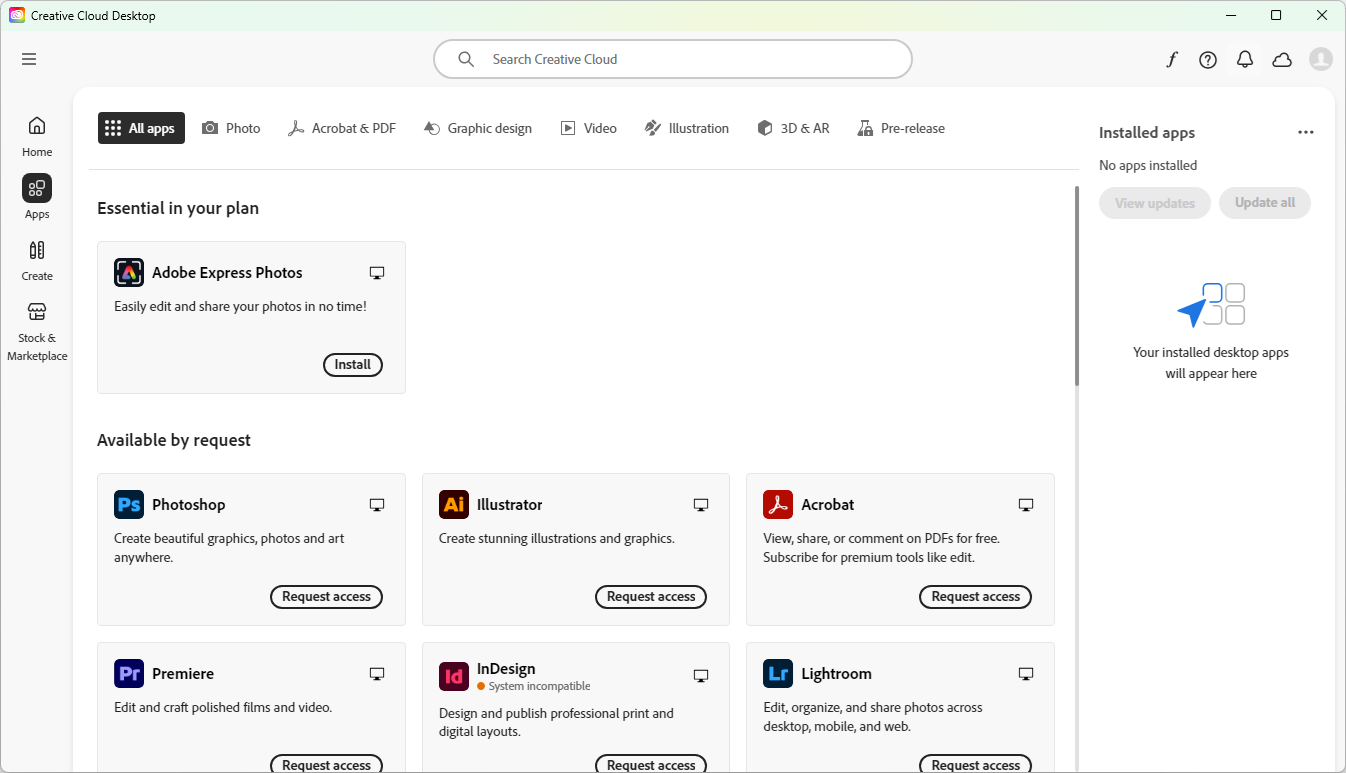Open the help icon
This screenshot has width=1346, height=773.
[1207, 59]
